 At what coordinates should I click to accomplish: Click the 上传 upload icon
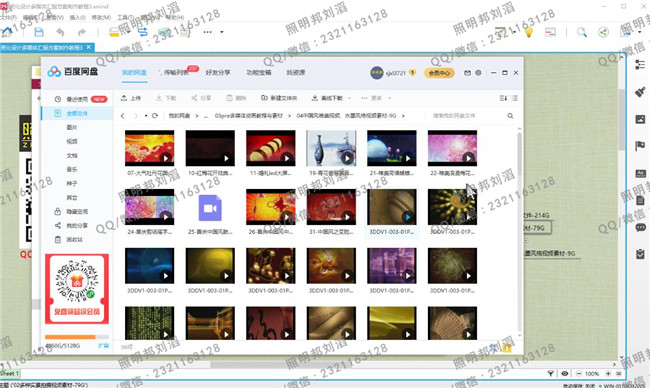tap(124, 98)
